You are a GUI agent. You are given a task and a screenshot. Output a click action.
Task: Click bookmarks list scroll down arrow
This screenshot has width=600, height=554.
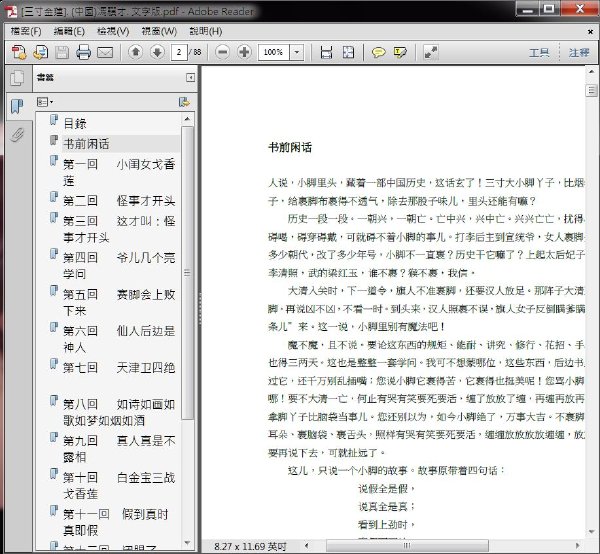point(187,543)
